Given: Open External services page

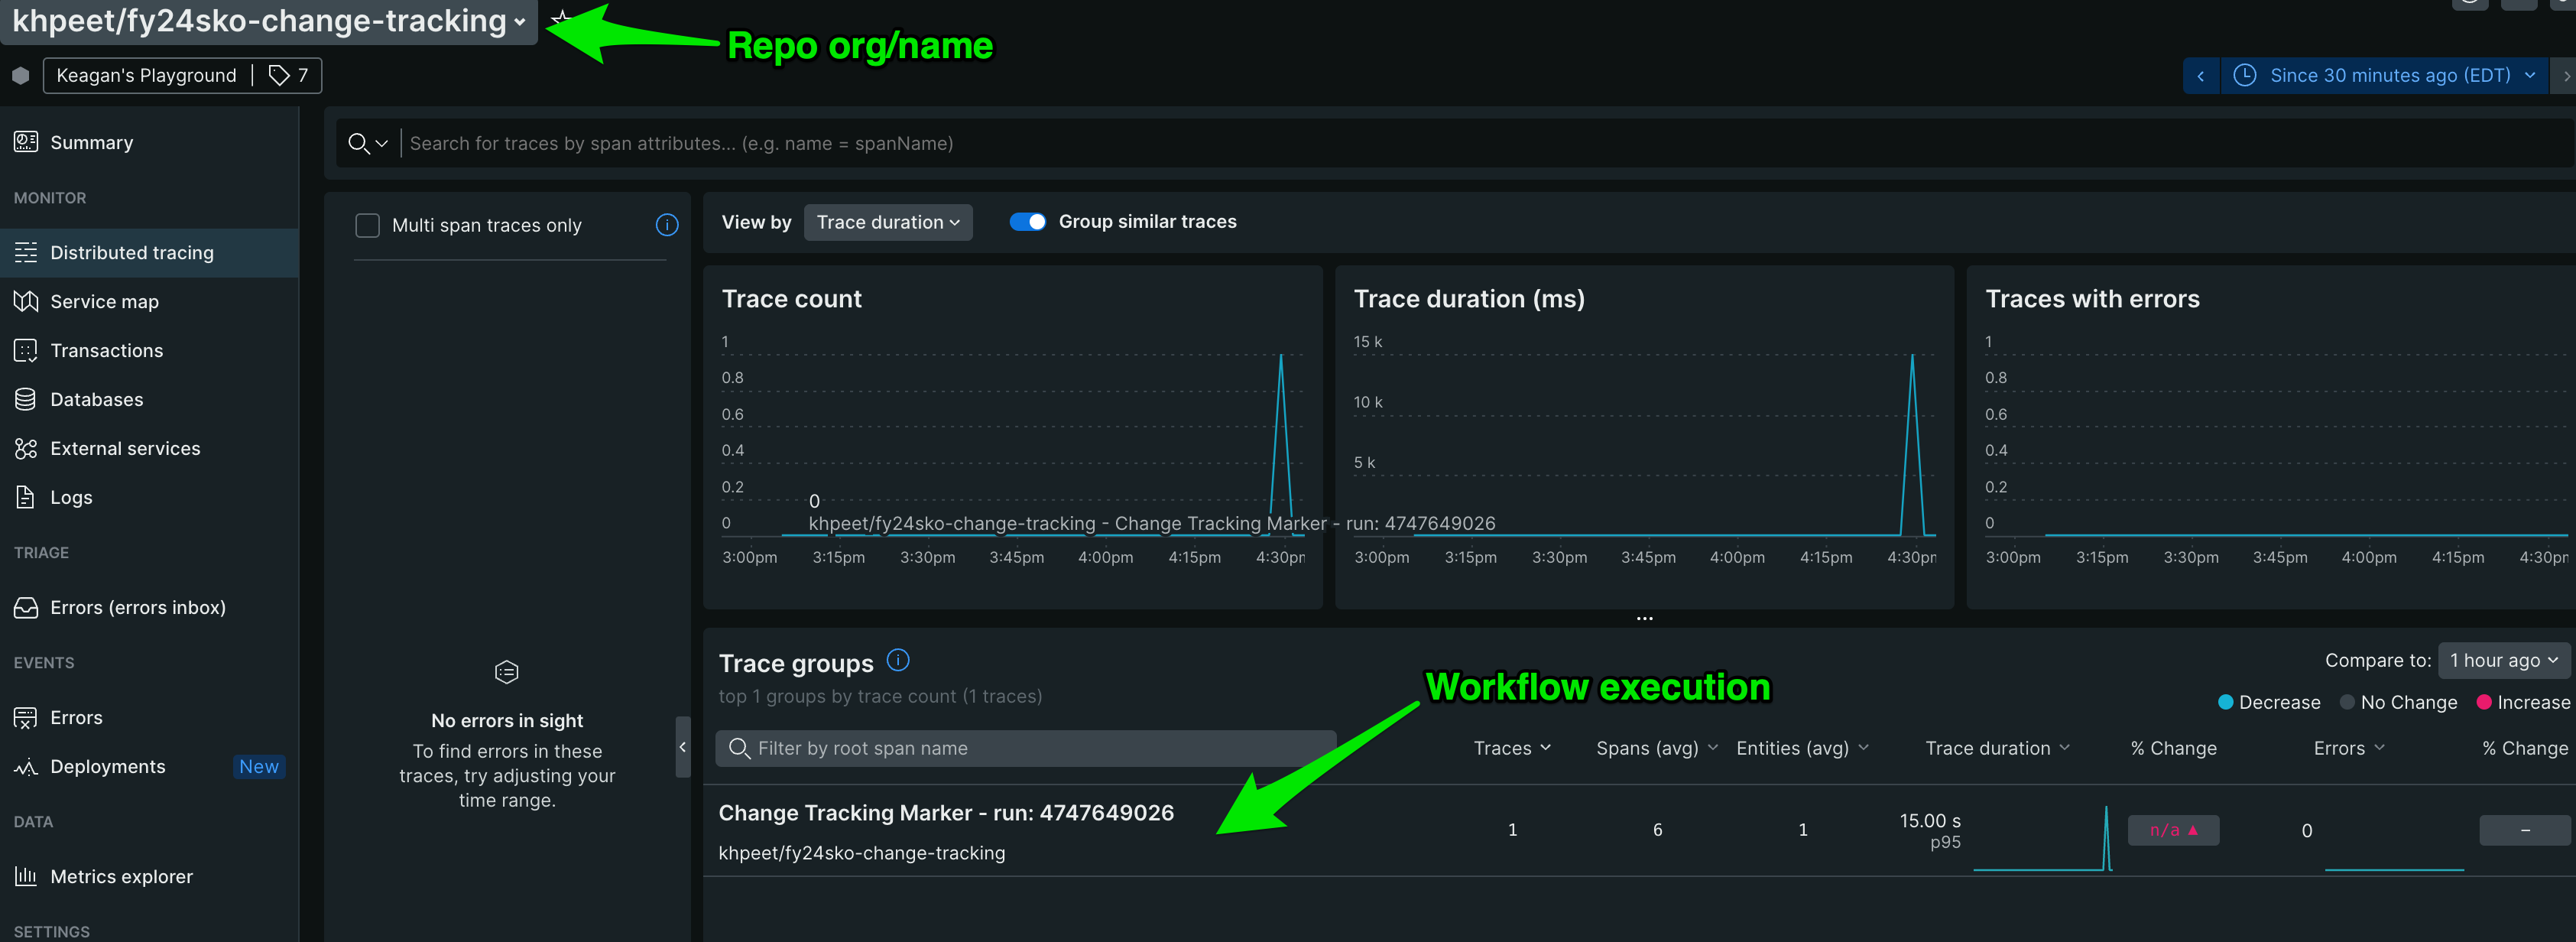Looking at the screenshot, I should point(124,448).
